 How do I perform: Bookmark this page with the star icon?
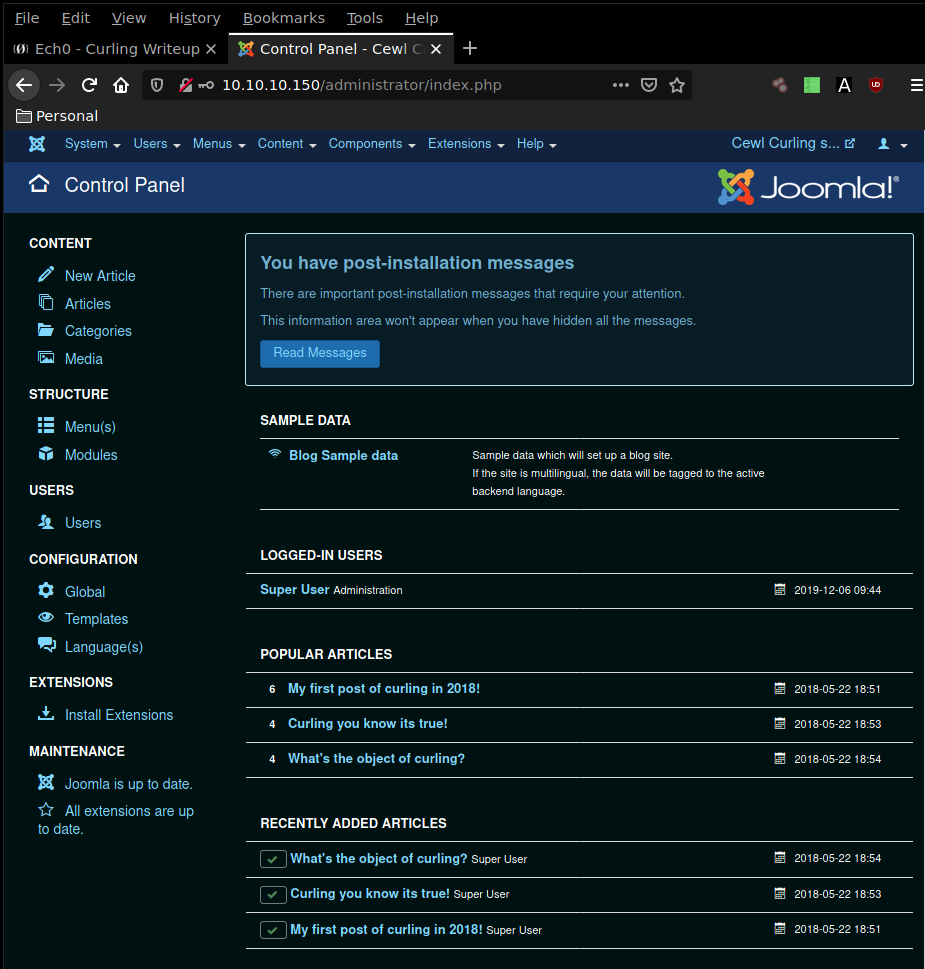click(x=677, y=85)
